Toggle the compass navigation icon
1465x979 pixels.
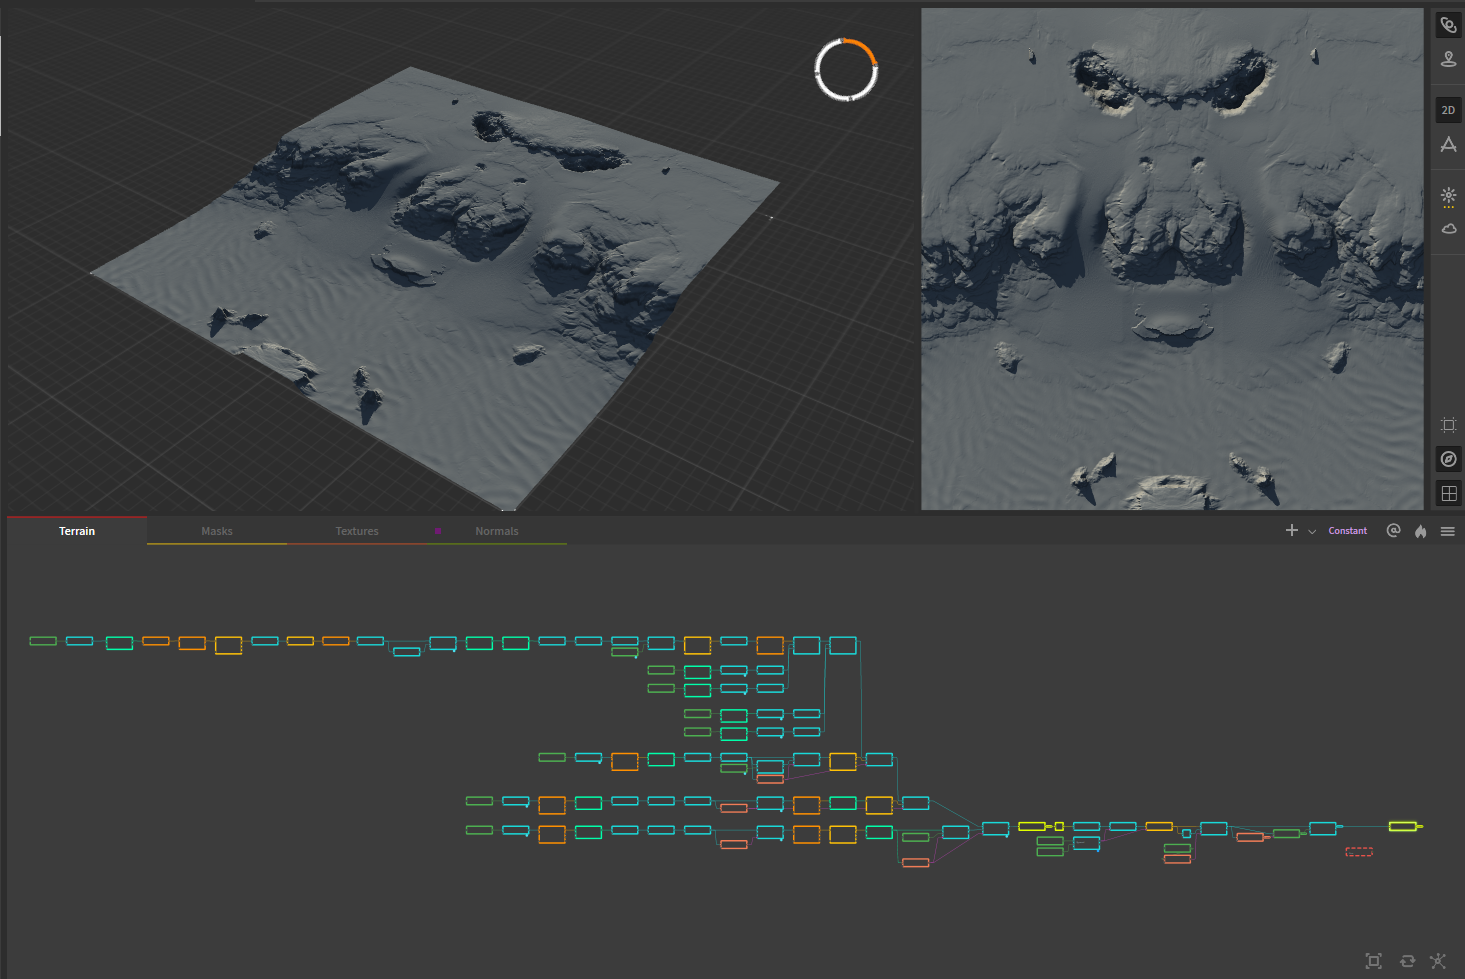1448,459
